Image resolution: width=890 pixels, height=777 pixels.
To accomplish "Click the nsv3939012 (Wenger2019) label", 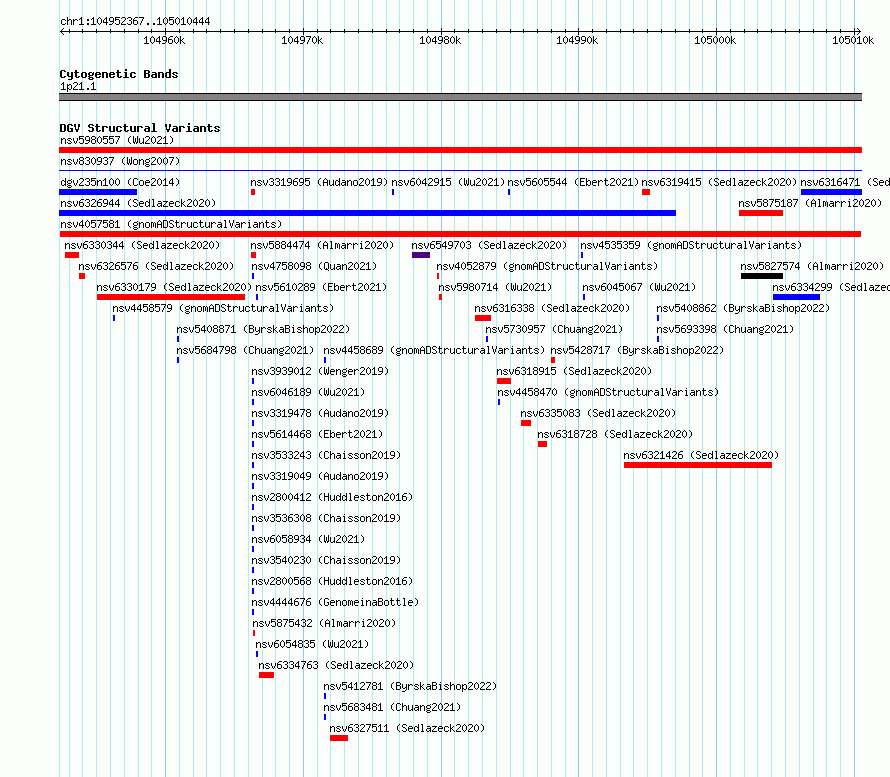I will tap(320, 371).
